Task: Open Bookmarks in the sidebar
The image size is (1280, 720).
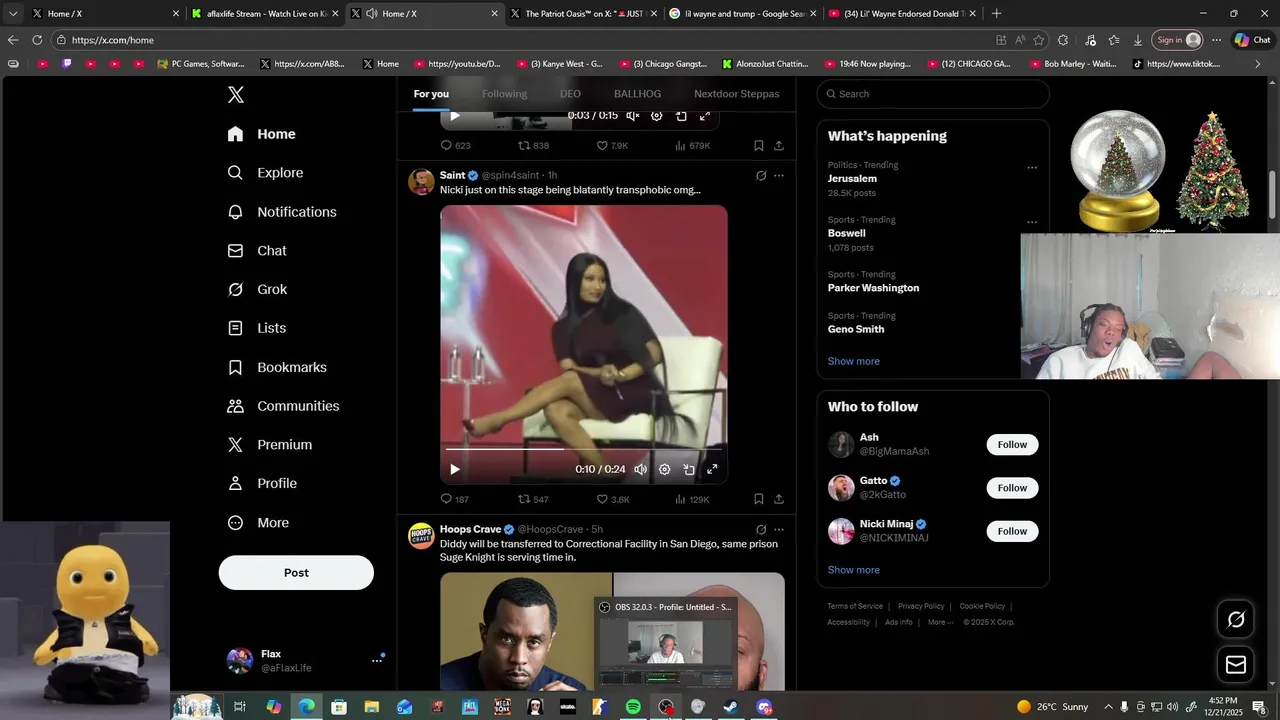Action: click(277, 367)
